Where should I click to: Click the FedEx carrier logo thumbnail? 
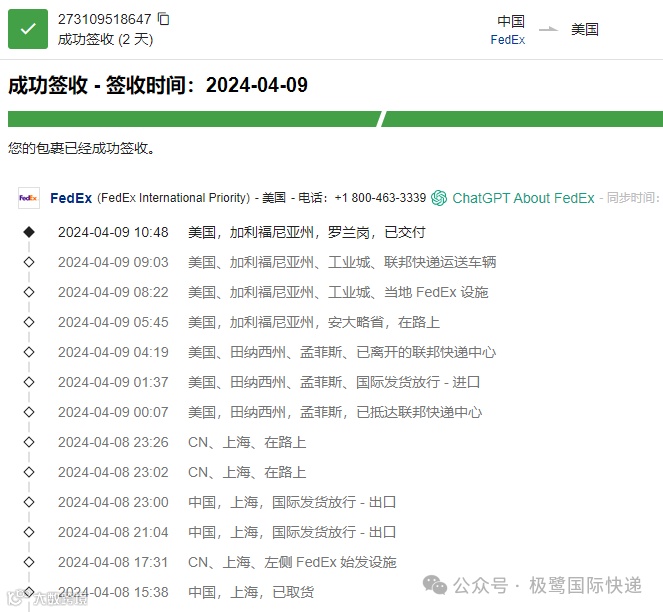point(29,198)
